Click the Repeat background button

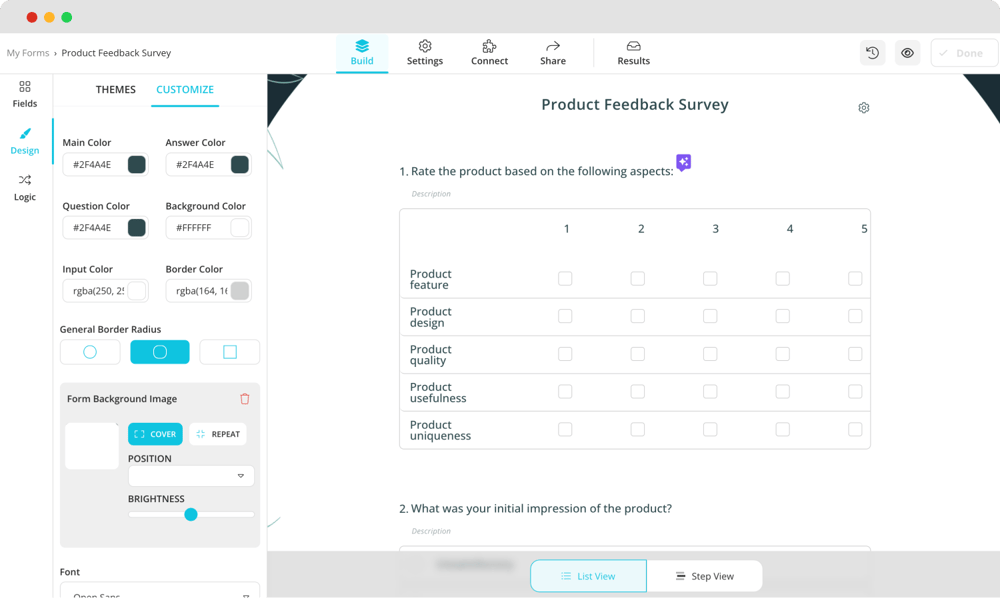[217, 434]
